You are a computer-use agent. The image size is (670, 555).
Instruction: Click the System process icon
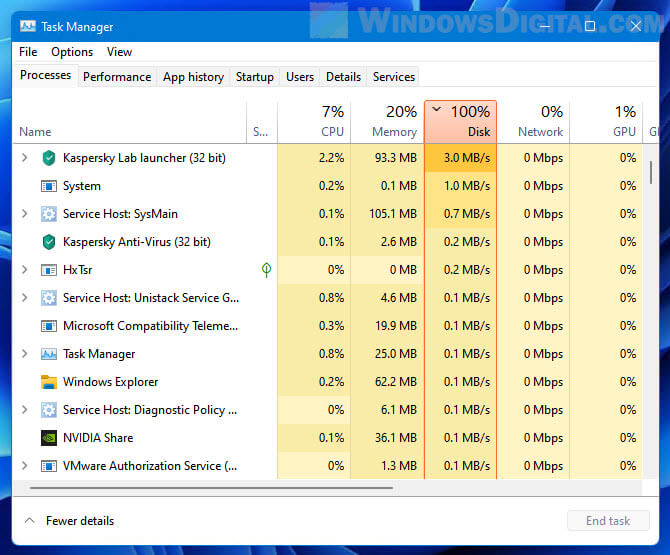pyautogui.click(x=49, y=186)
